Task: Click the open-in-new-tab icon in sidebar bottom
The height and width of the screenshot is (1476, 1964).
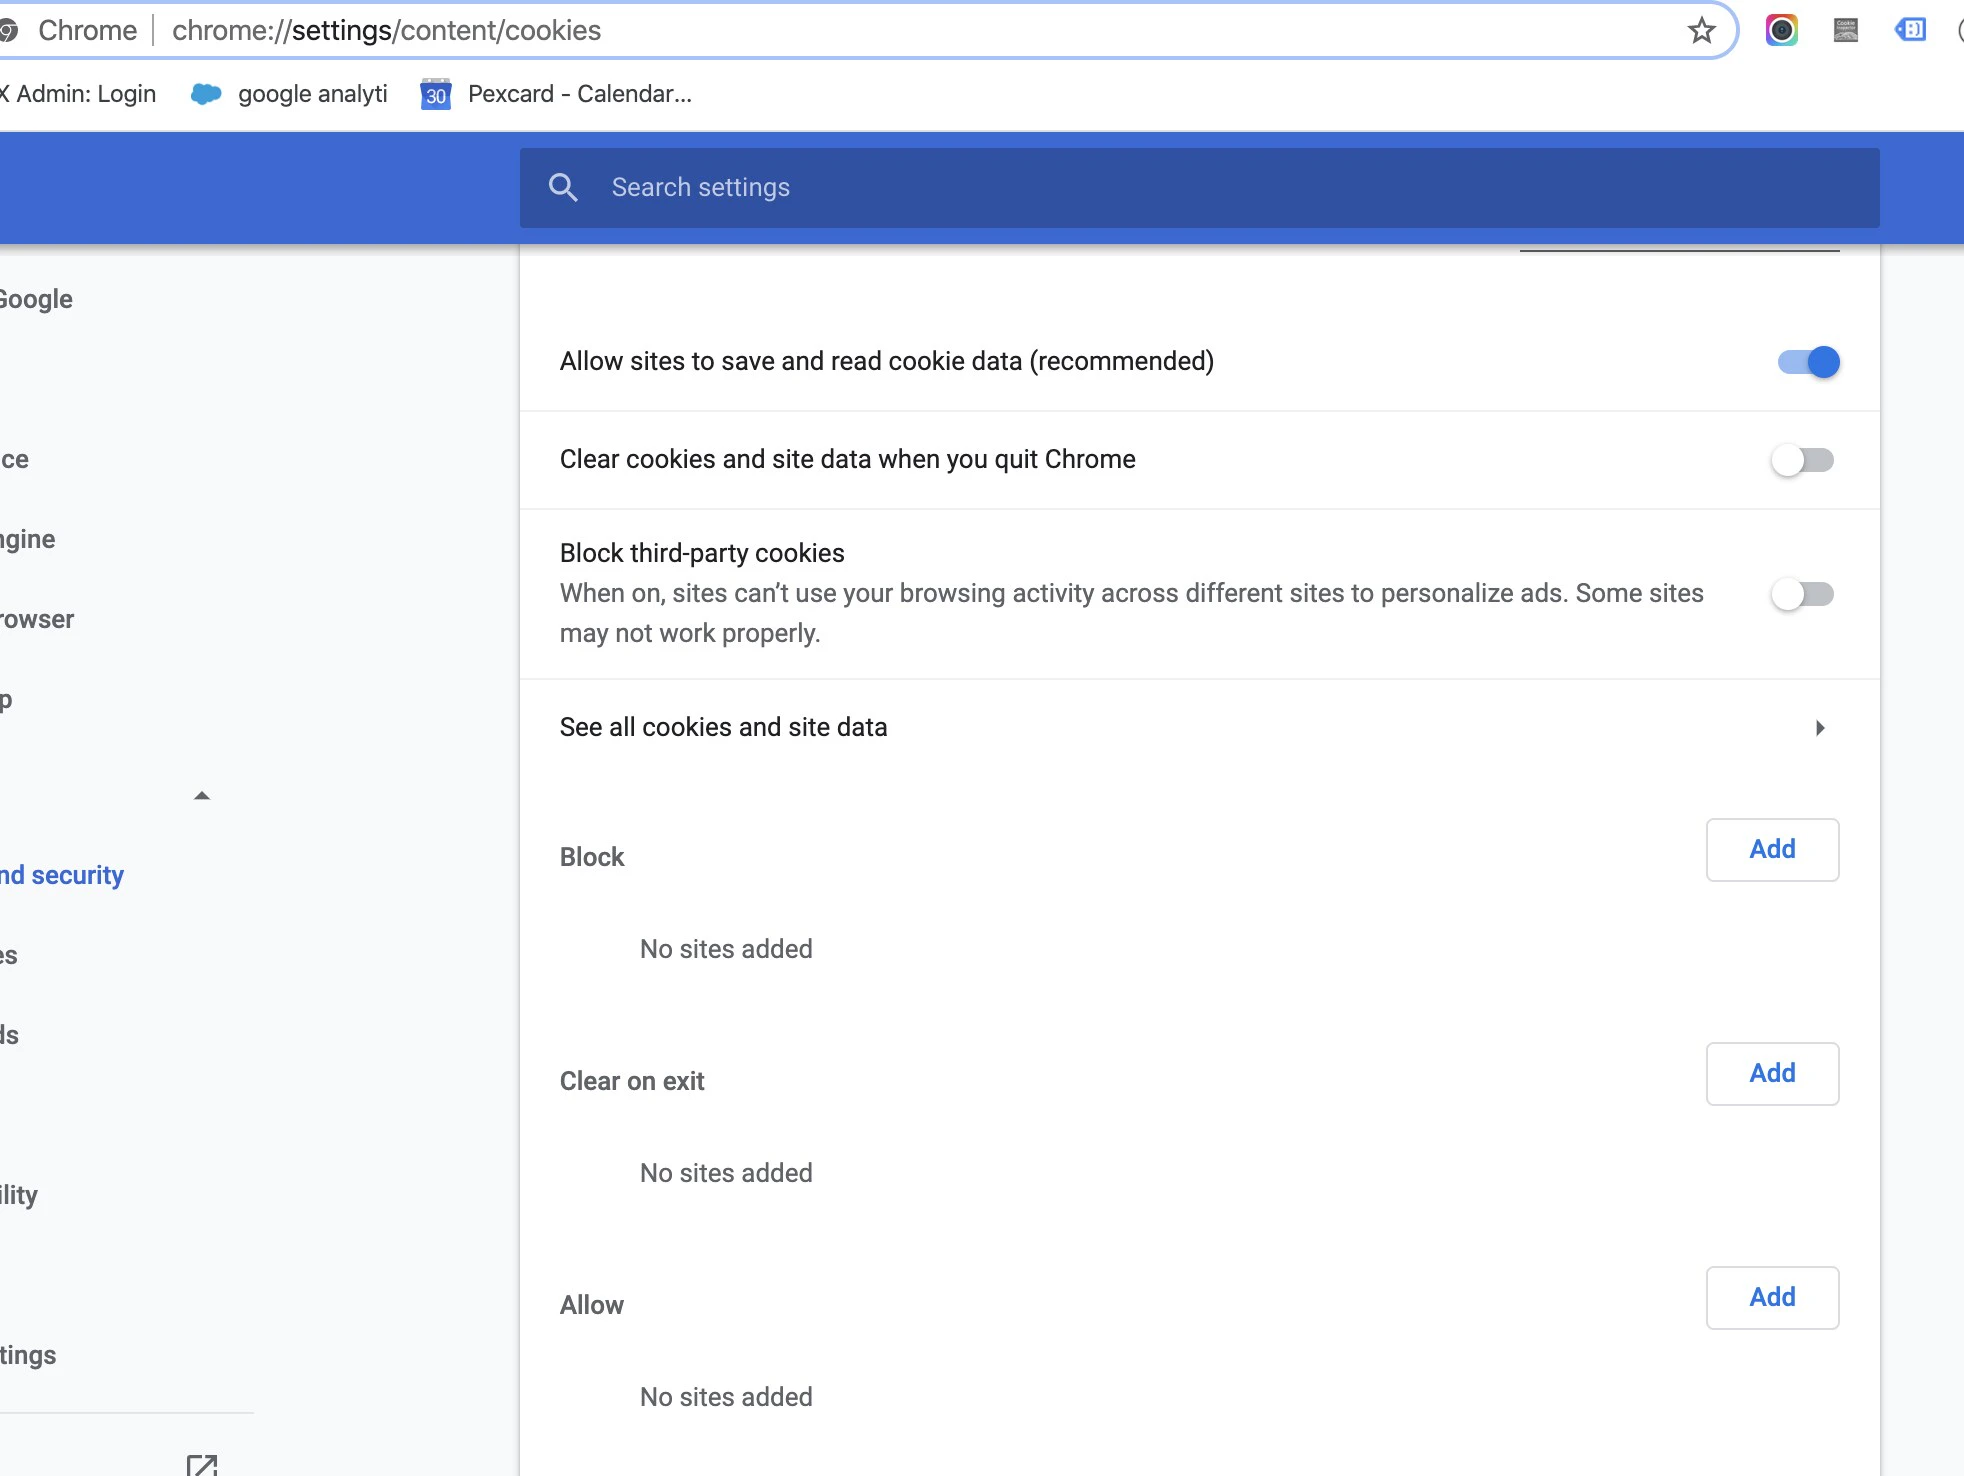Action: (201, 1465)
